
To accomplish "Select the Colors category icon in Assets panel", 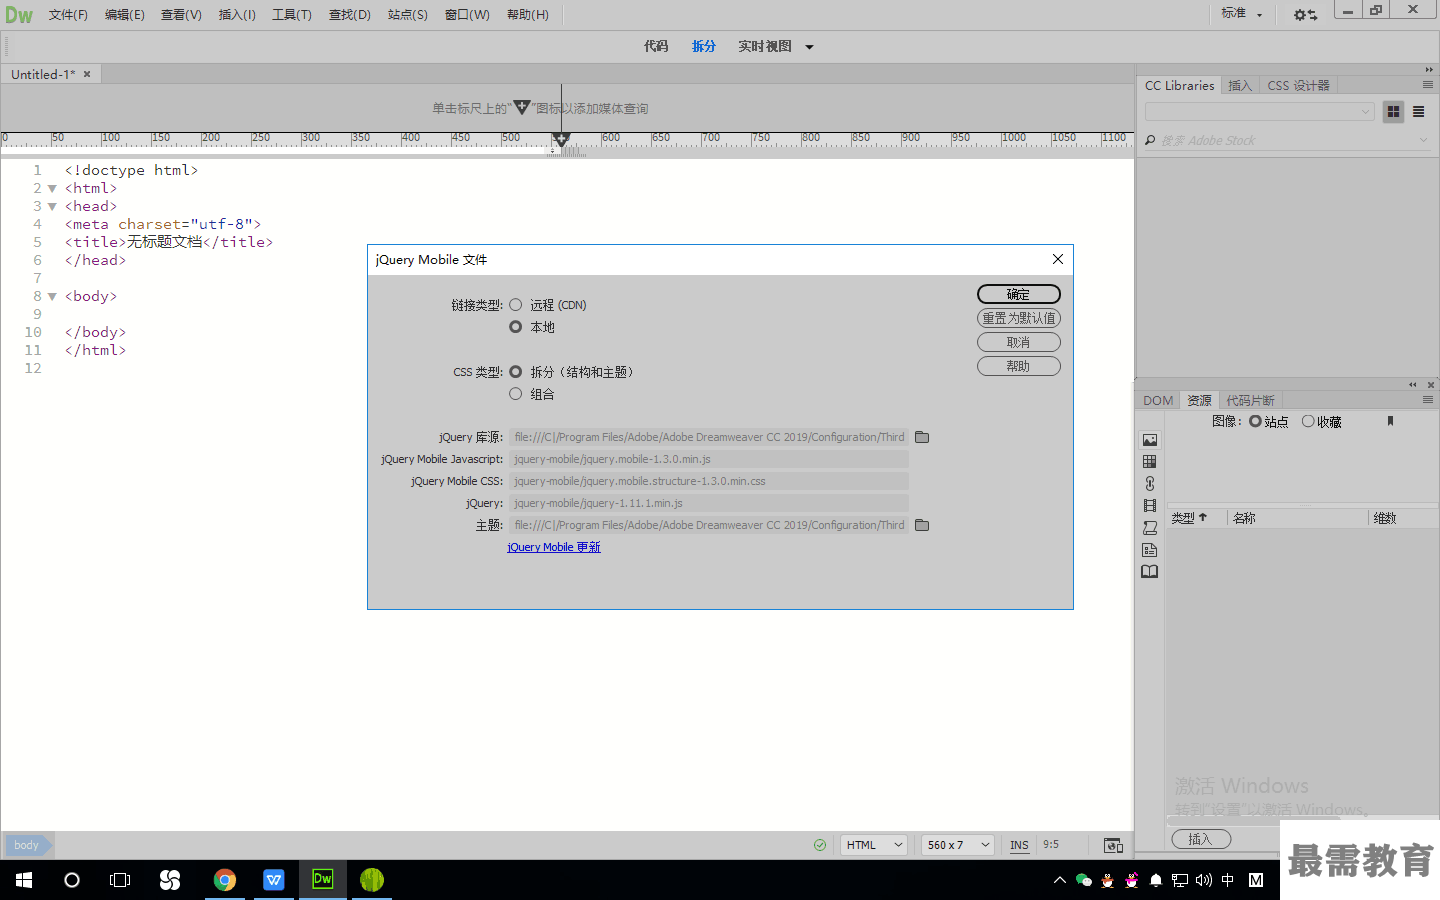I will (1150, 462).
